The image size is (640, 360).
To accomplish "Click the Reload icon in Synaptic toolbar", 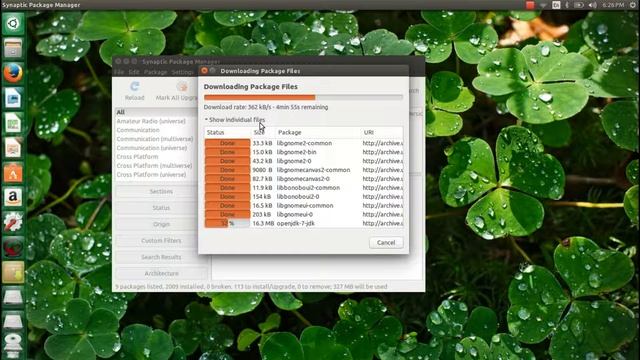I will pyautogui.click(x=135, y=87).
